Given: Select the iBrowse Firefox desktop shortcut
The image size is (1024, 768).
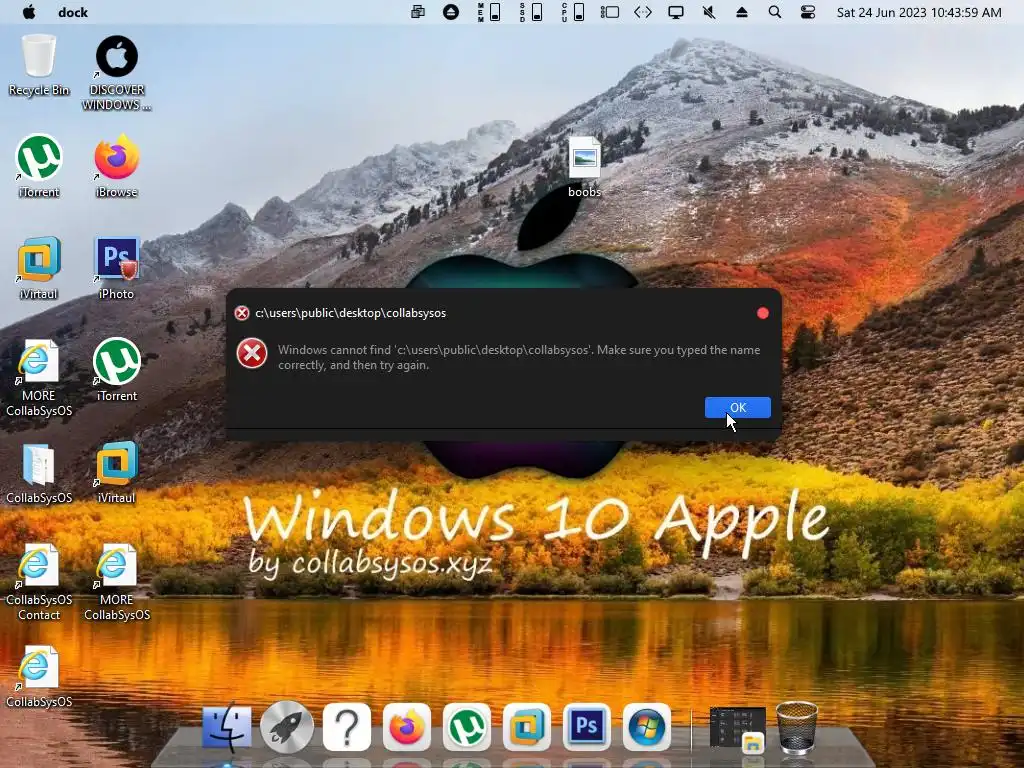Looking at the screenshot, I should click(x=116, y=167).
